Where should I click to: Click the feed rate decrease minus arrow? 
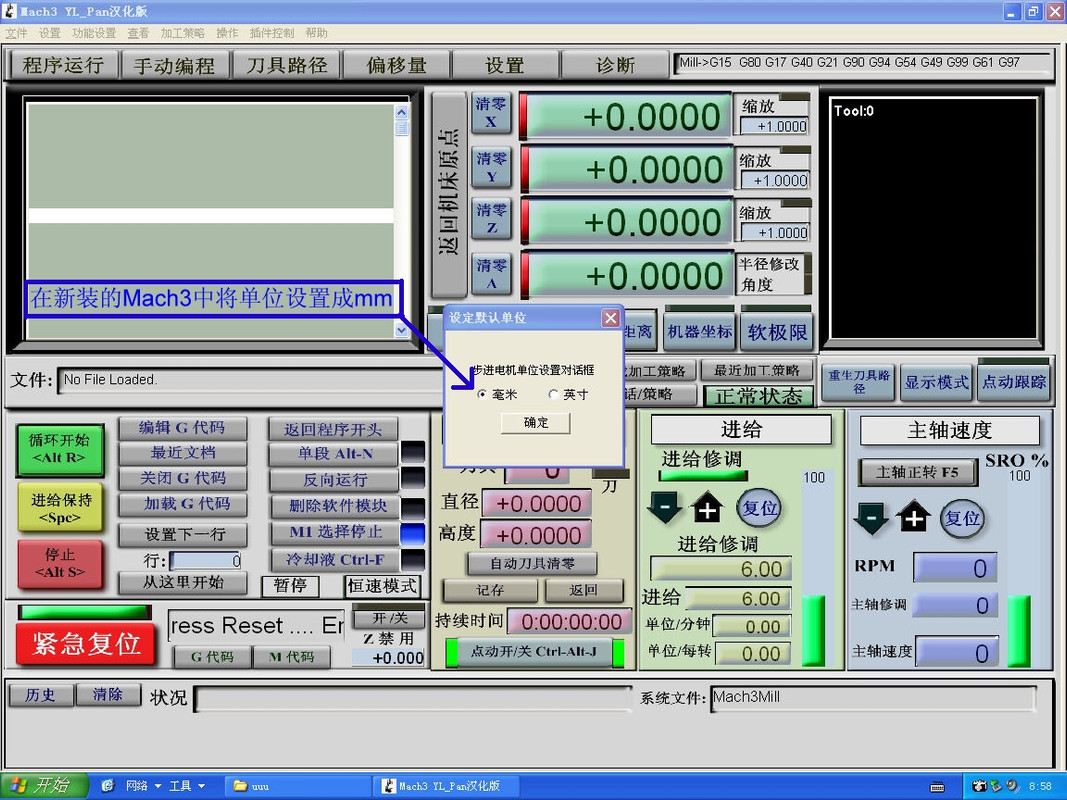tap(665, 507)
